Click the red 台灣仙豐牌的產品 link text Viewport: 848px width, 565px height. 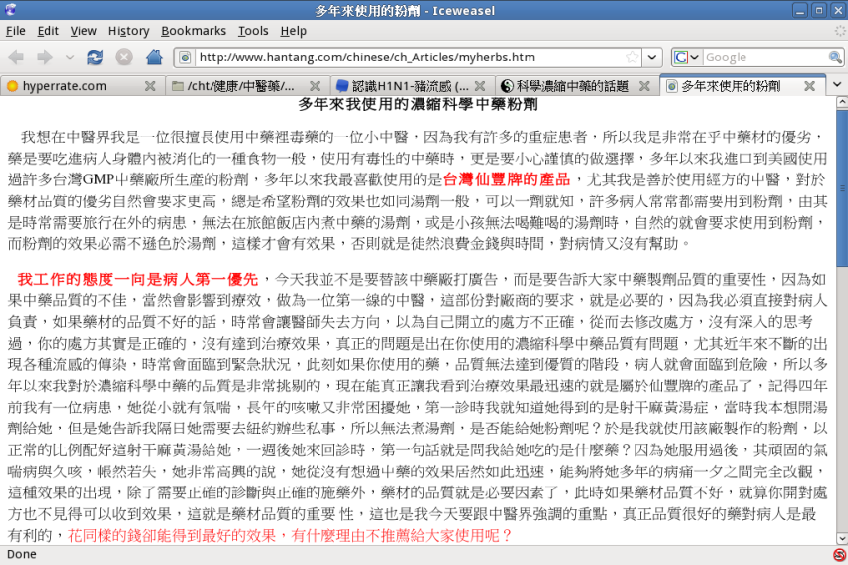pyautogui.click(x=506, y=180)
